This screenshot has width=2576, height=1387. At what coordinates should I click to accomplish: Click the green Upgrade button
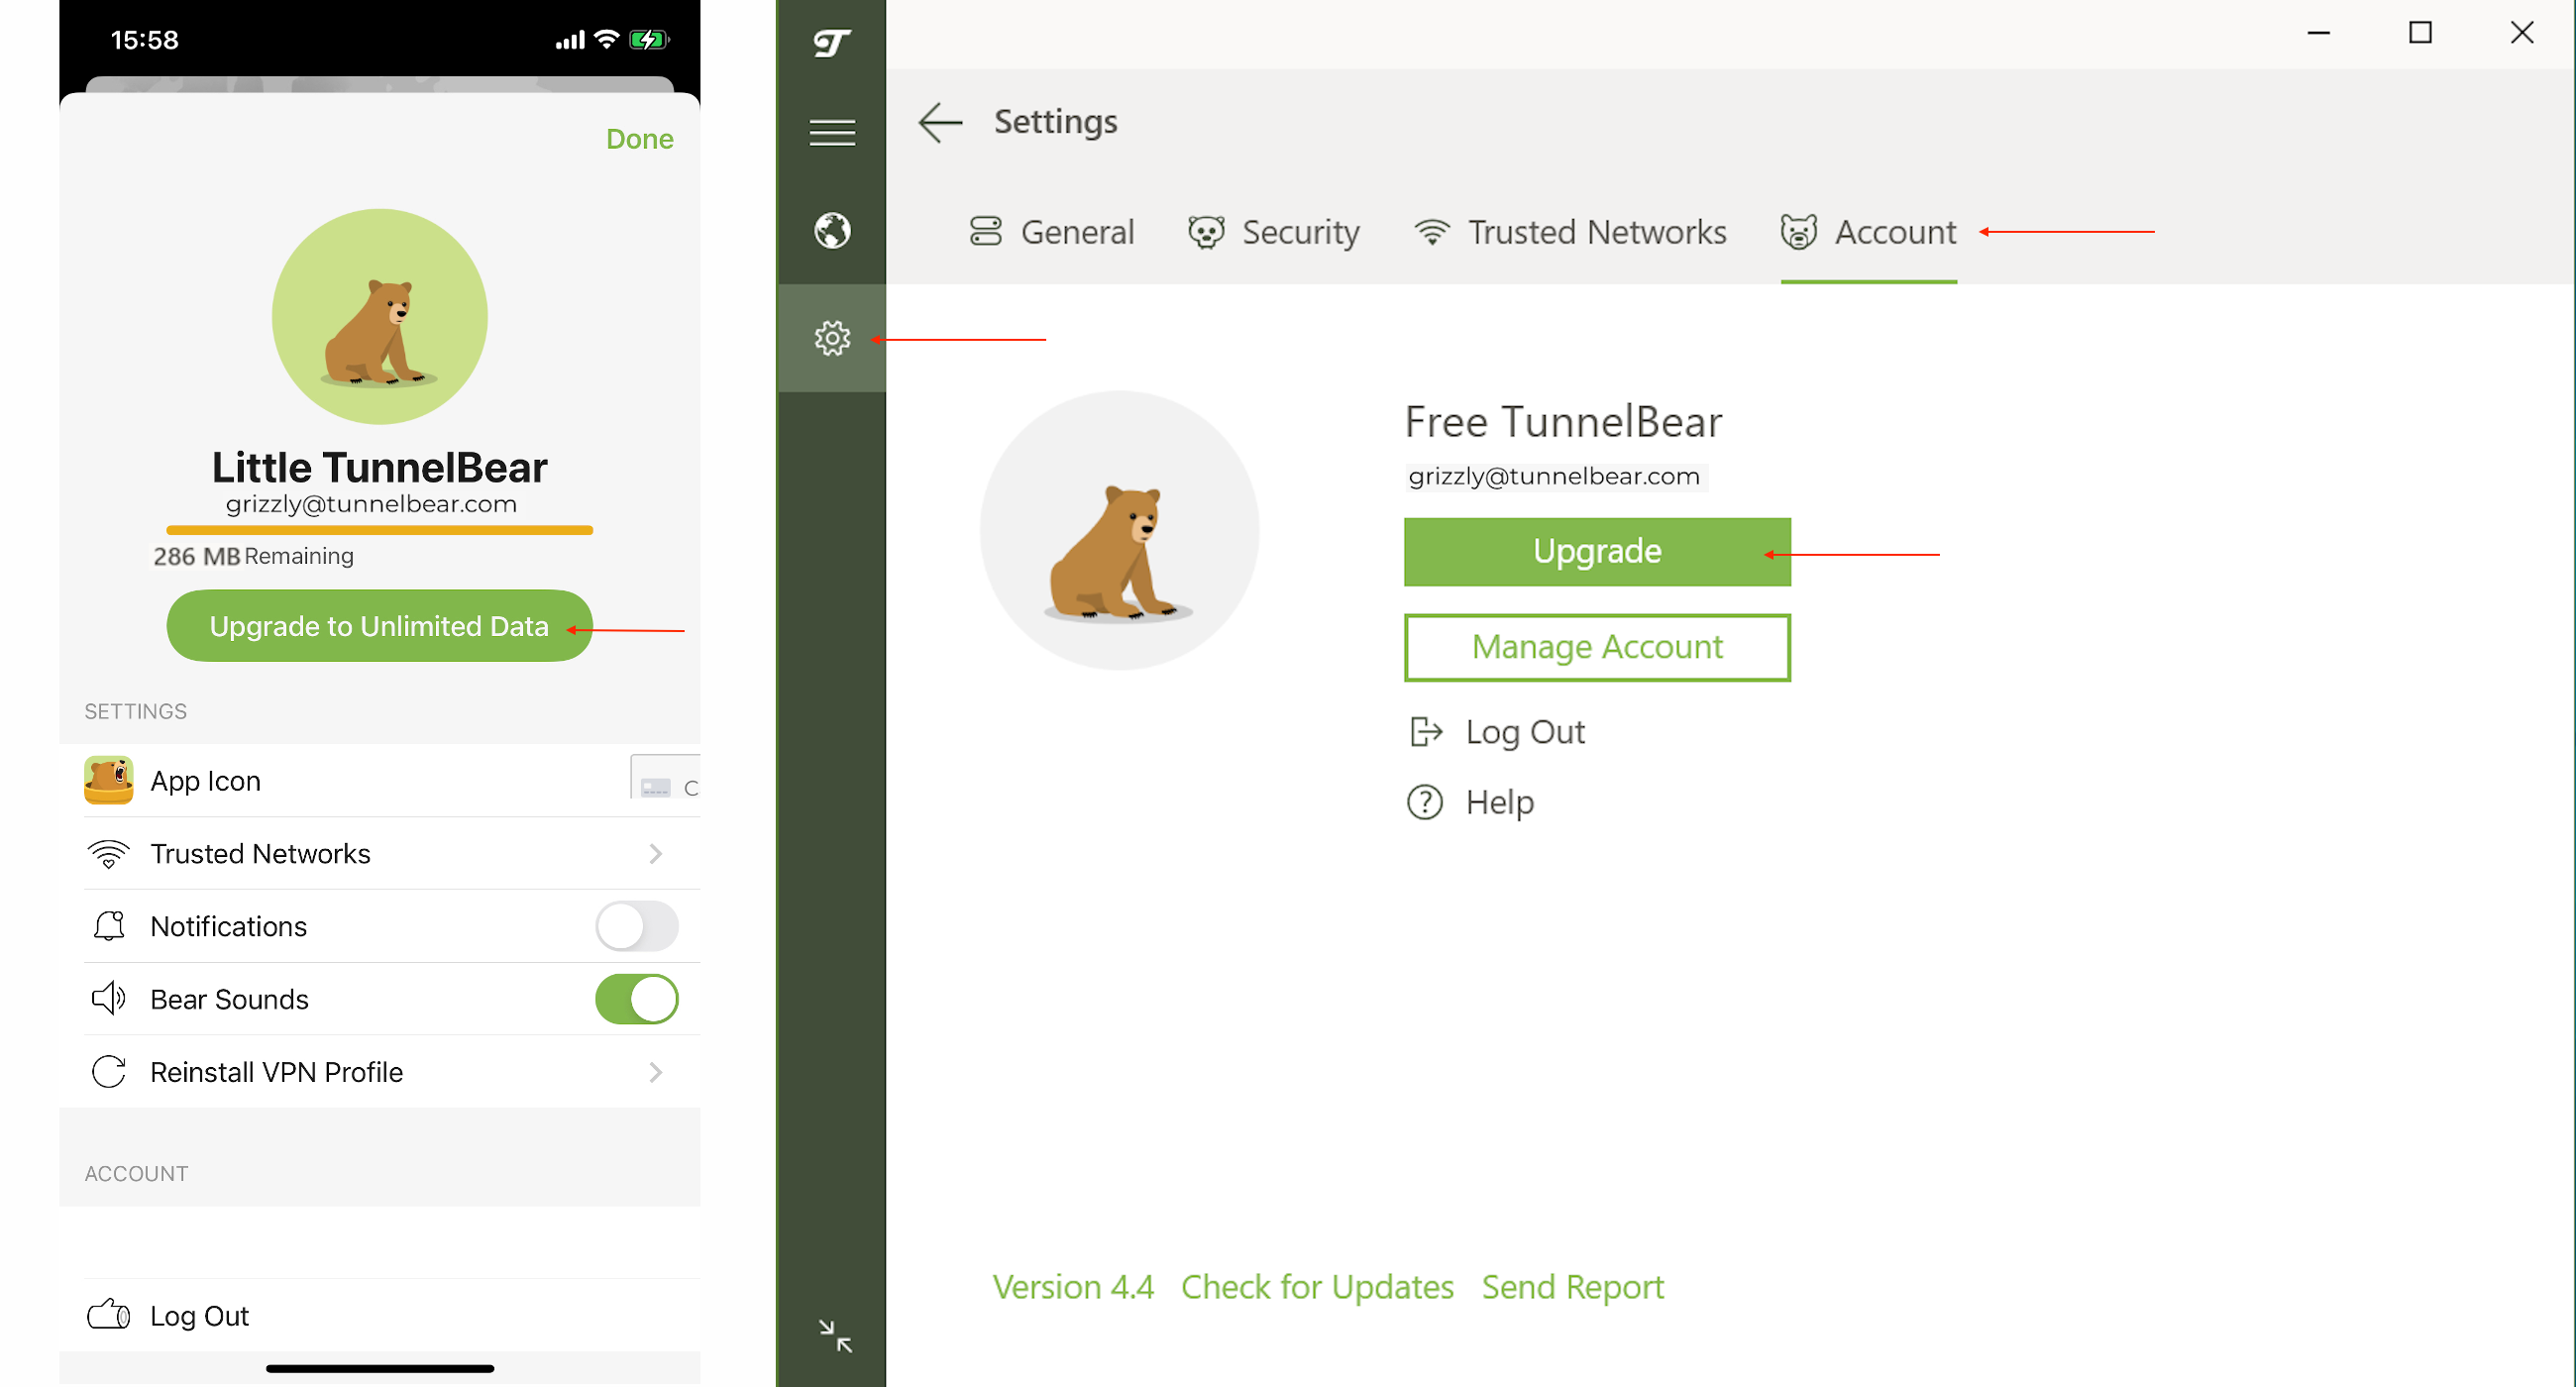coord(1597,551)
